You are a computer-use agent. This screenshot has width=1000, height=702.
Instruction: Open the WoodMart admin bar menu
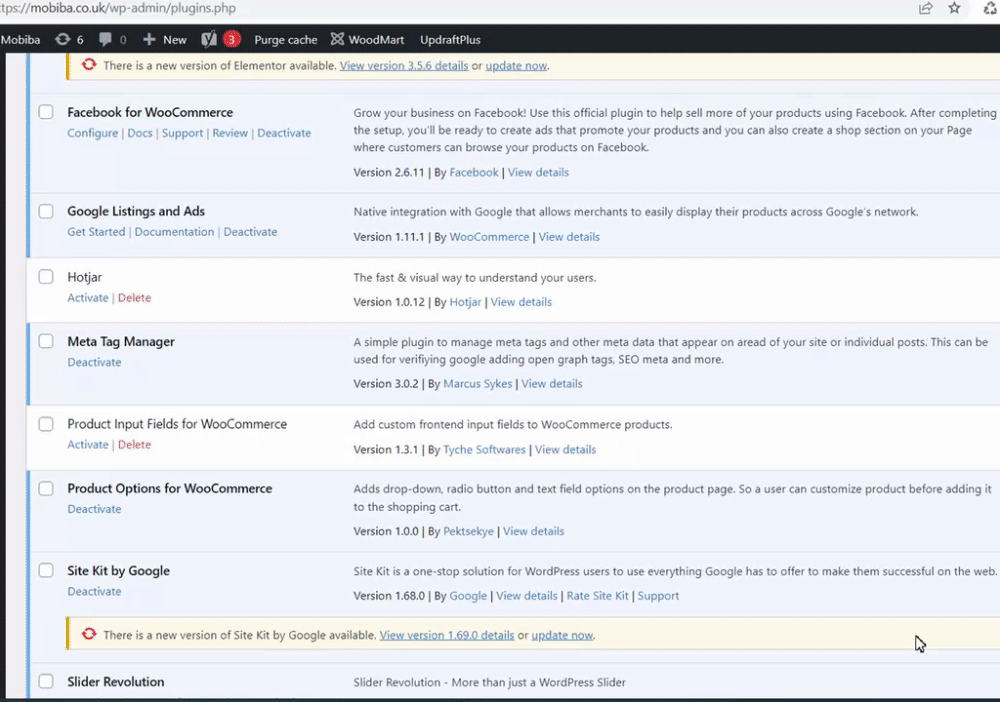pyautogui.click(x=367, y=40)
